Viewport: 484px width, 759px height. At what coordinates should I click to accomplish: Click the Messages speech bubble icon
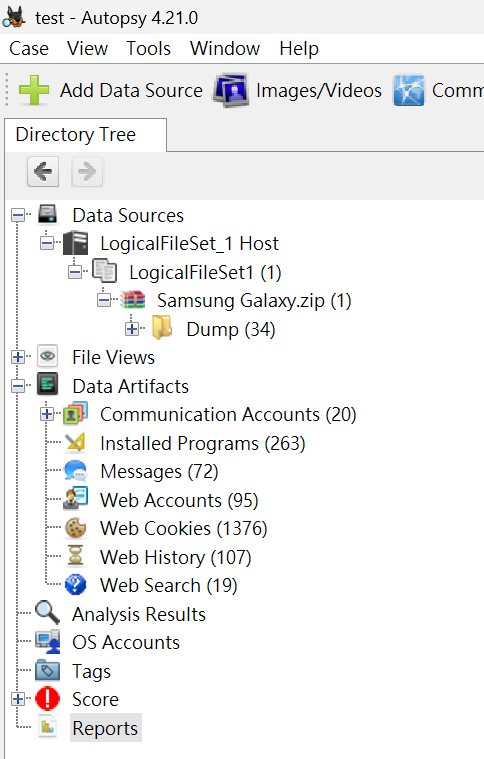(76, 471)
